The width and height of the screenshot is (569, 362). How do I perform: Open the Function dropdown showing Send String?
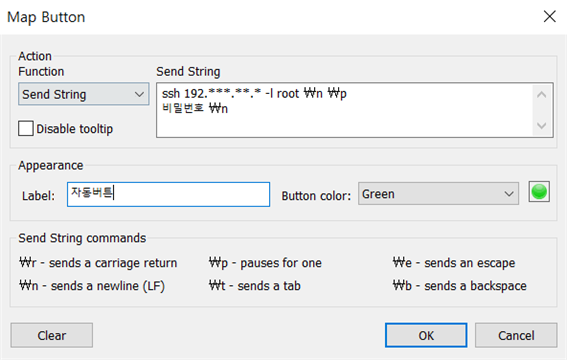(x=83, y=94)
